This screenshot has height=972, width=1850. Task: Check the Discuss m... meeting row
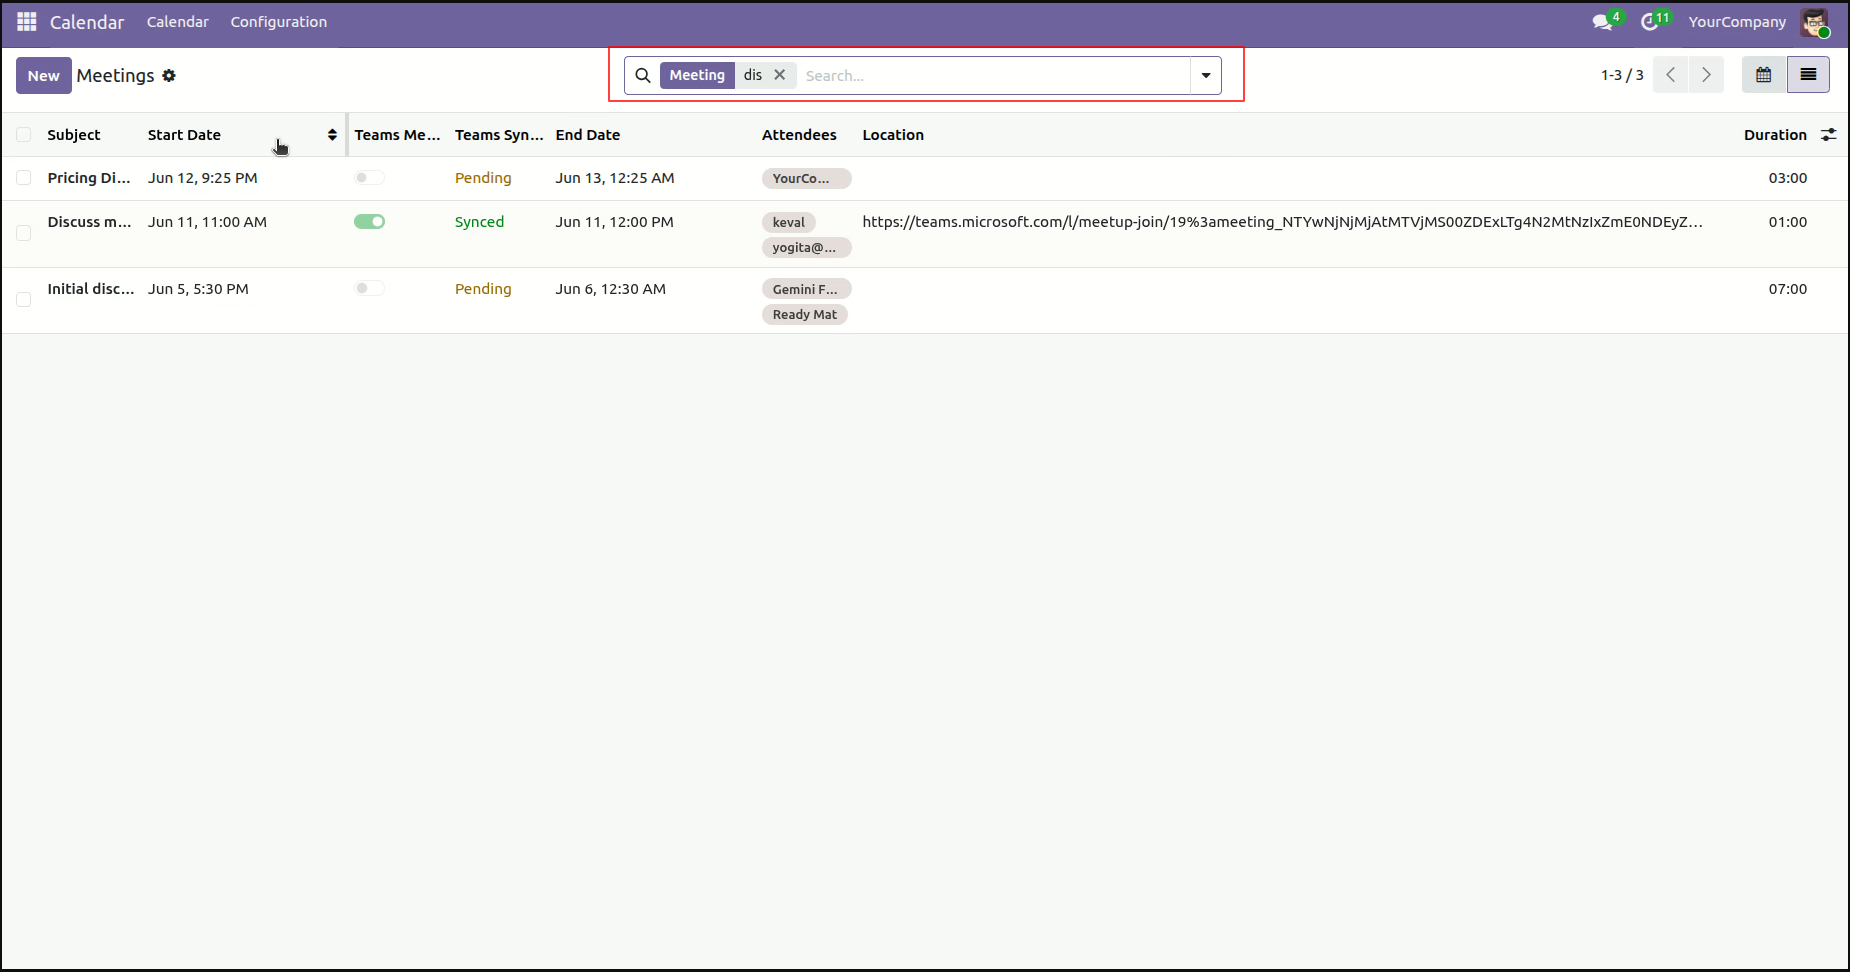click(24, 233)
